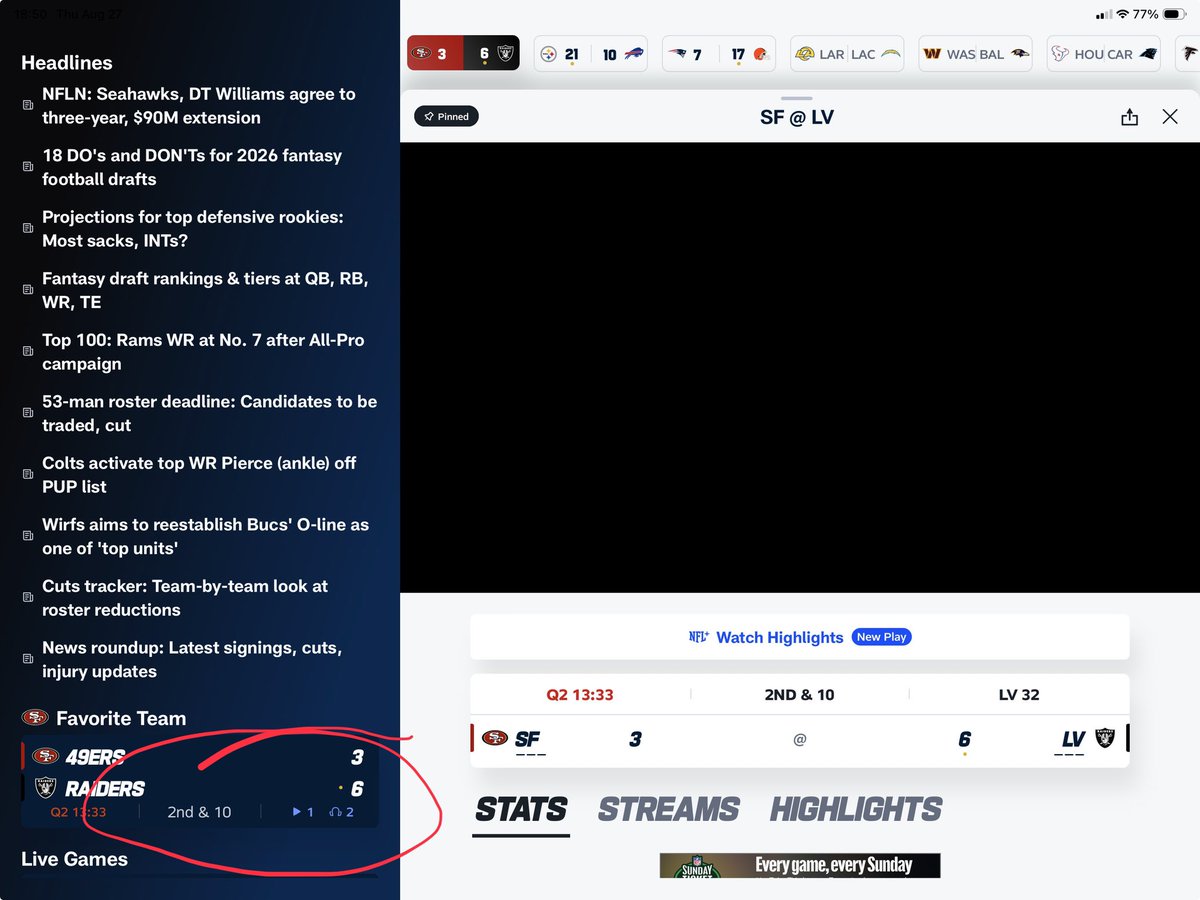Viewport: 1200px width, 900px height.
Task: Tap the New Play badge
Action: (882, 637)
